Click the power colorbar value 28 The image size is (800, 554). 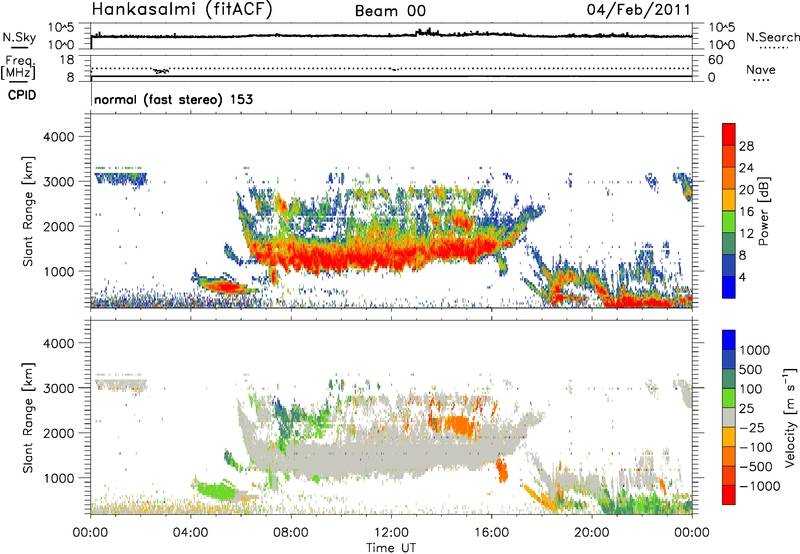point(746,146)
